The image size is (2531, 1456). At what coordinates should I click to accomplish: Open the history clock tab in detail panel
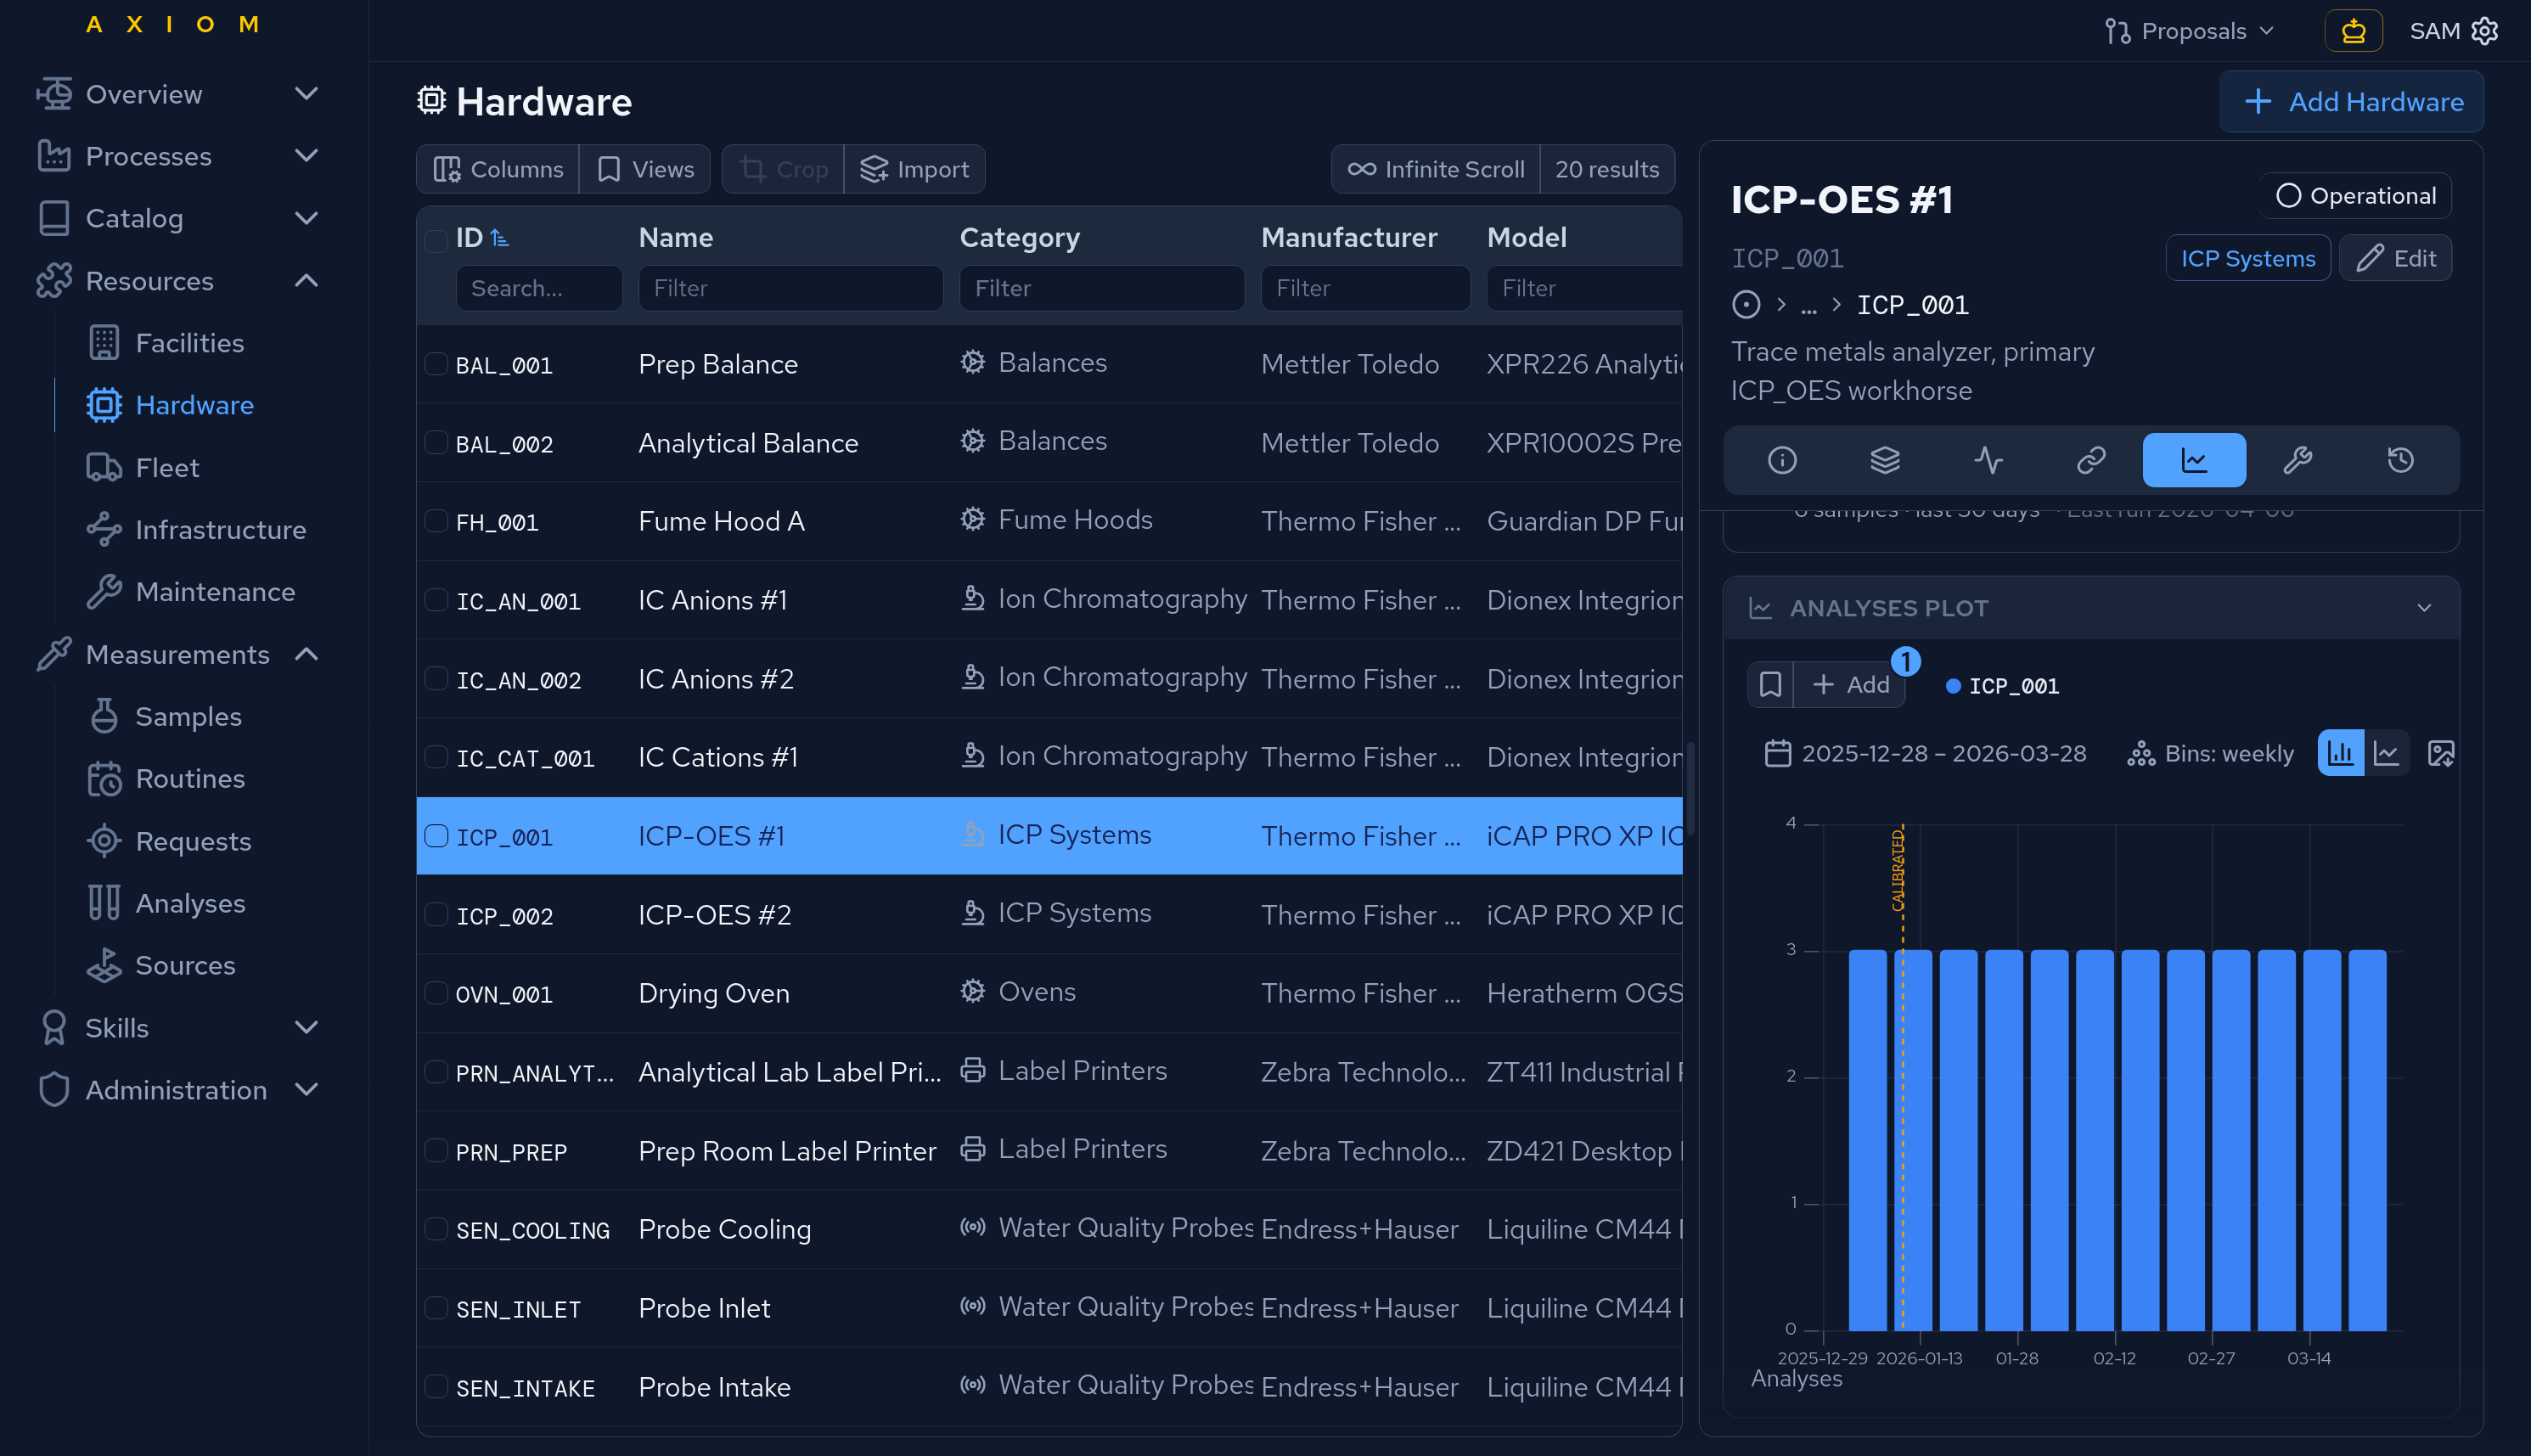tap(2400, 460)
